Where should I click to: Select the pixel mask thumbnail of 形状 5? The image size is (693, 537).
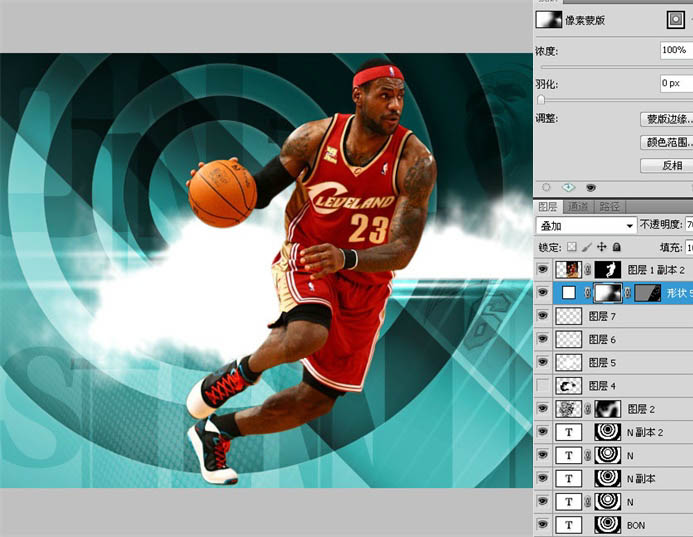click(x=608, y=293)
